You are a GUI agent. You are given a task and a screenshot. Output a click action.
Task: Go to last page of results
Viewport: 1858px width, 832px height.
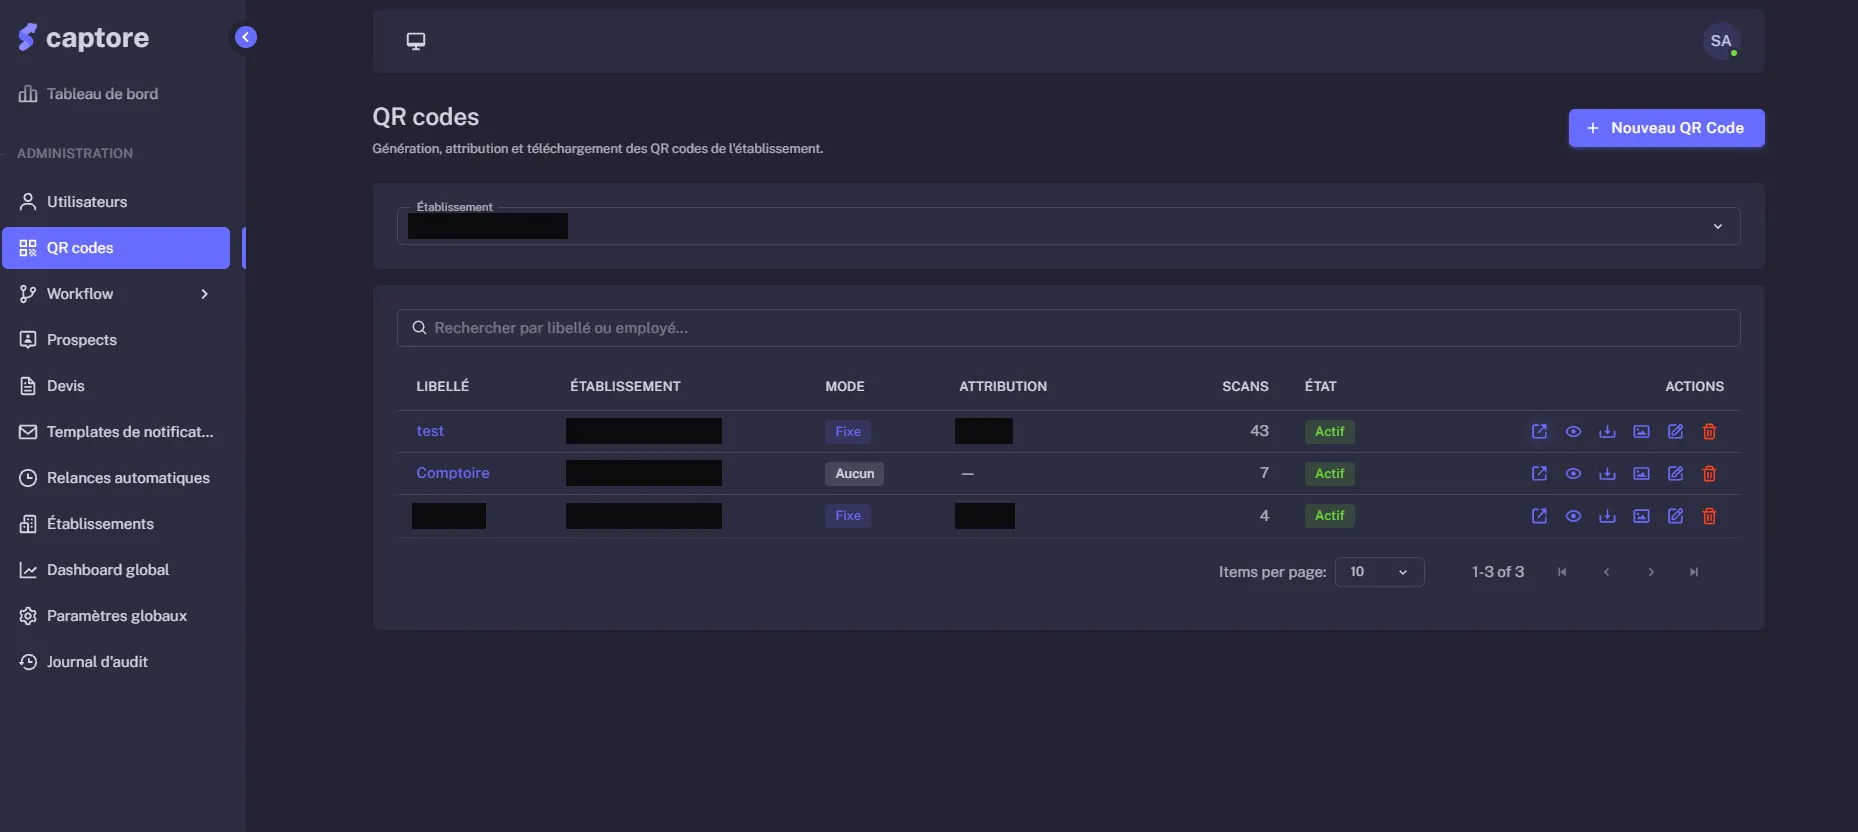1694,572
